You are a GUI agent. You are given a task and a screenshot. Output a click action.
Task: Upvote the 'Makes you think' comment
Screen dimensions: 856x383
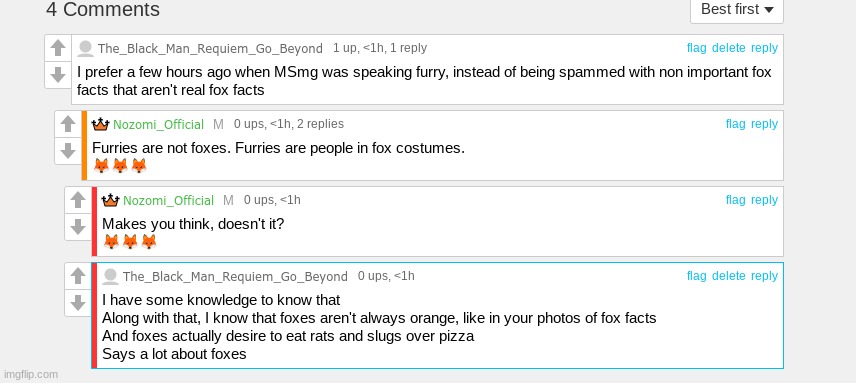[78, 200]
